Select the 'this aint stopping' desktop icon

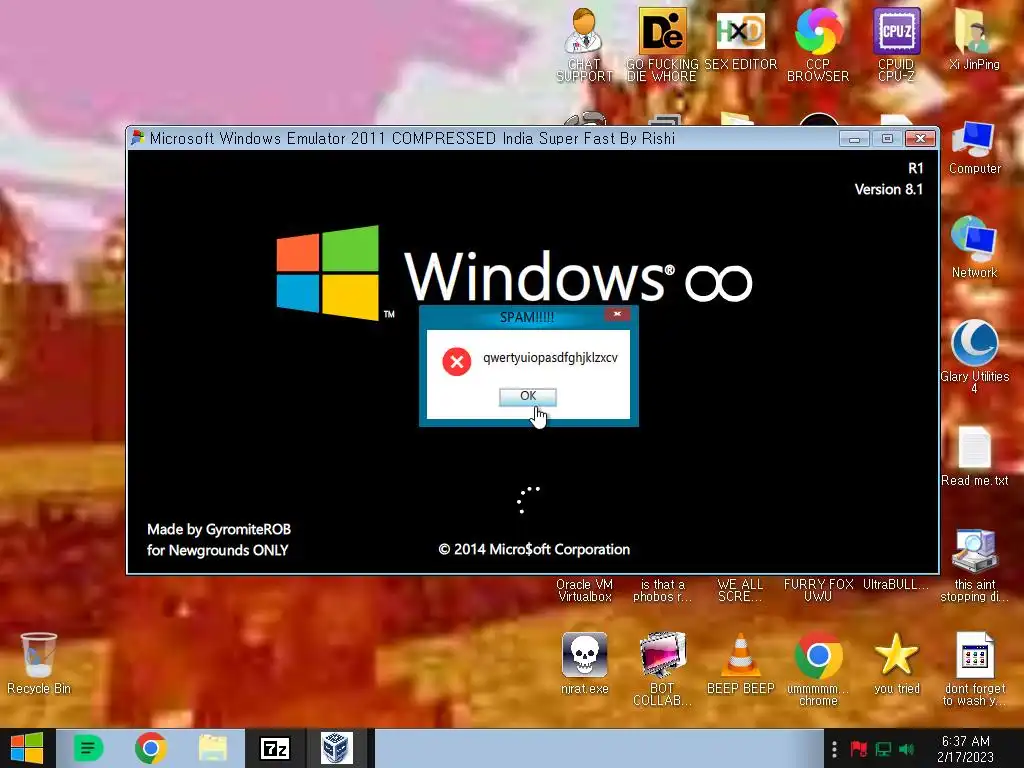pyautogui.click(x=974, y=566)
